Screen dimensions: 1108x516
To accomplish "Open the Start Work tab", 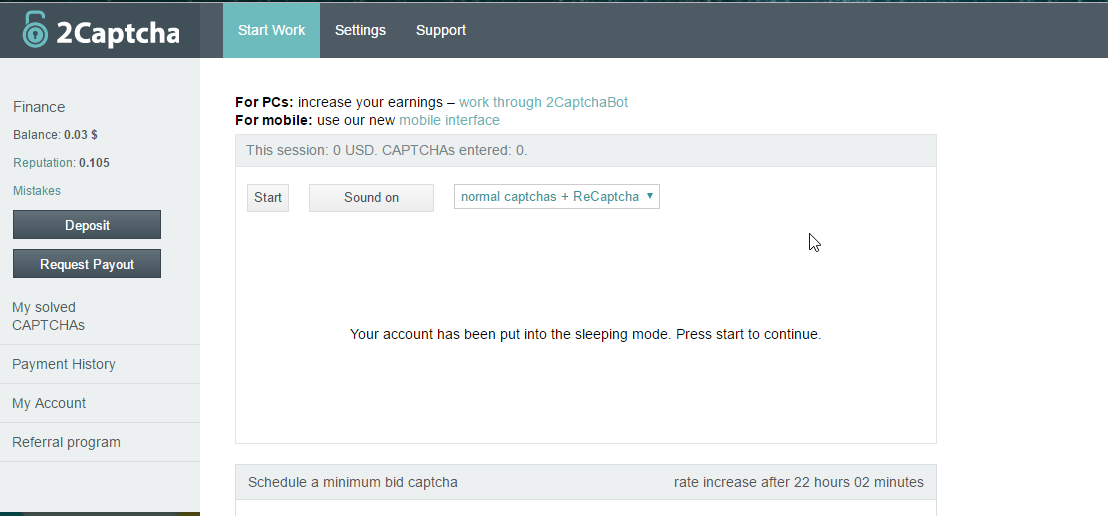I will click(271, 30).
